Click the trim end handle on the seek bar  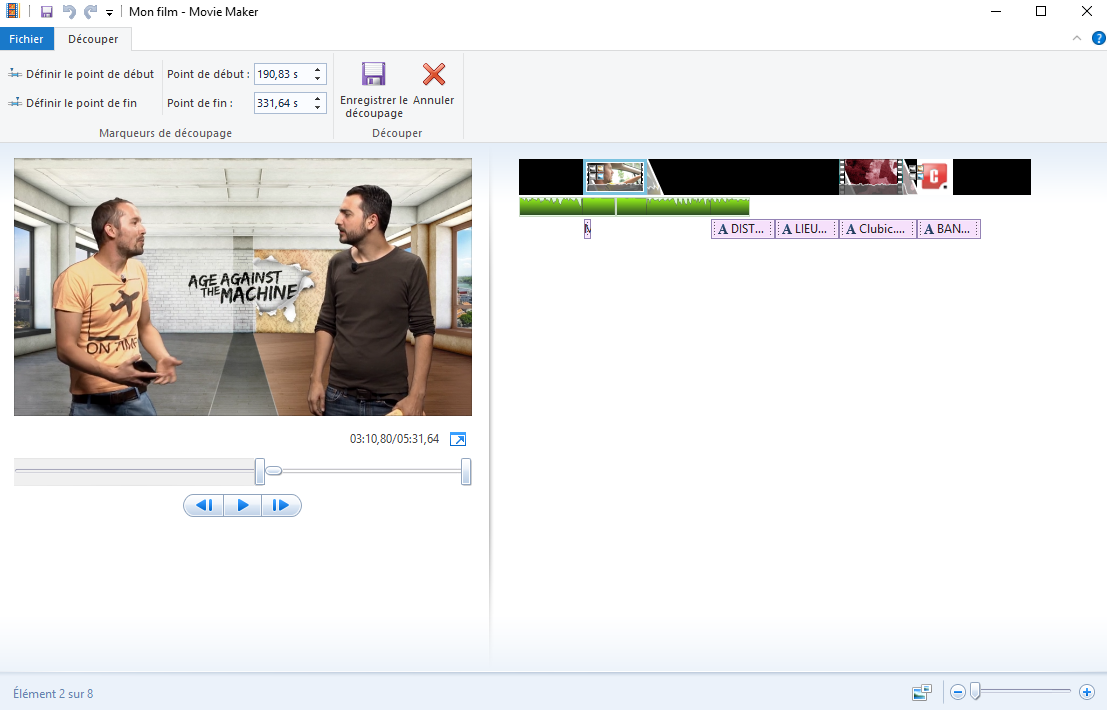coord(466,471)
